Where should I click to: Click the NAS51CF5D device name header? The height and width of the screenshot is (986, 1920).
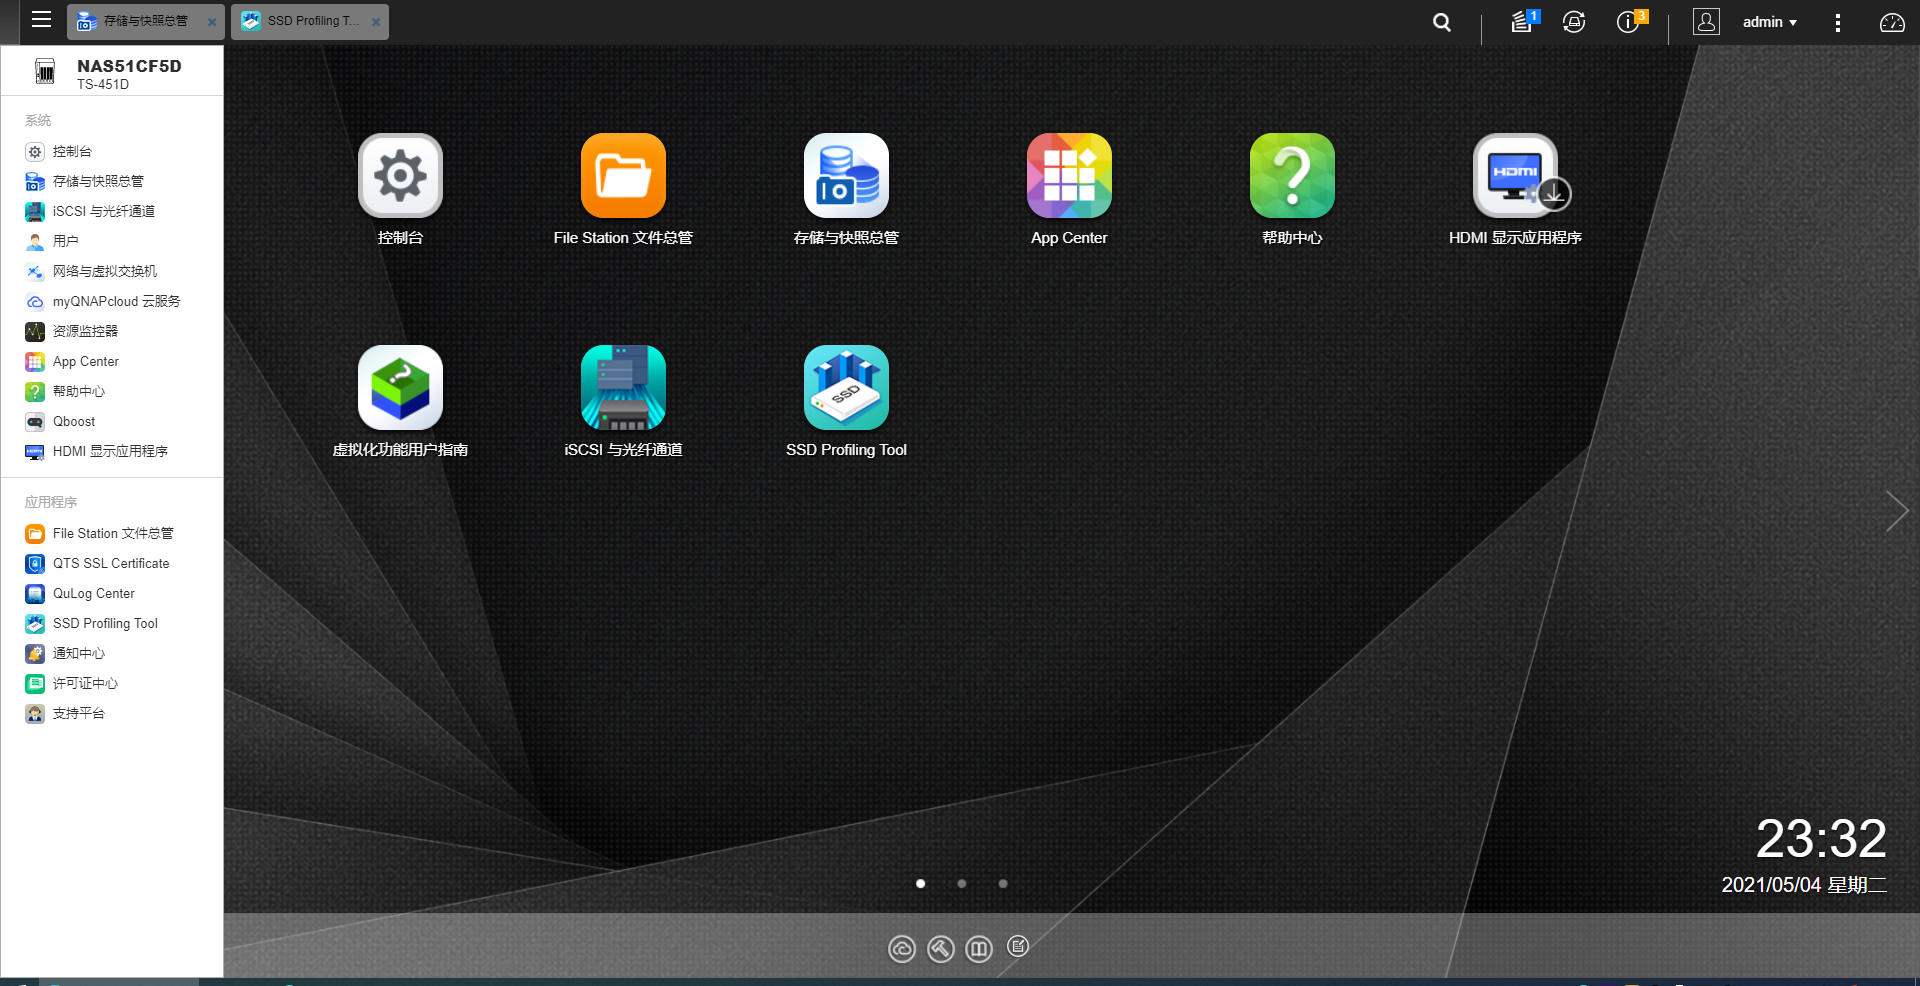pyautogui.click(x=129, y=66)
